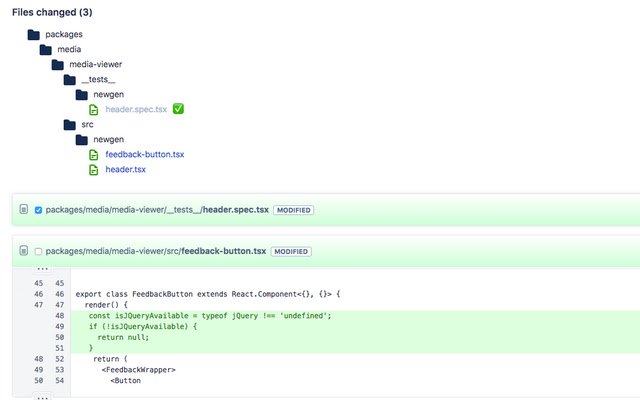
Task: Click the MODIFIED badge on feedback-button.tsx
Action: tap(291, 251)
